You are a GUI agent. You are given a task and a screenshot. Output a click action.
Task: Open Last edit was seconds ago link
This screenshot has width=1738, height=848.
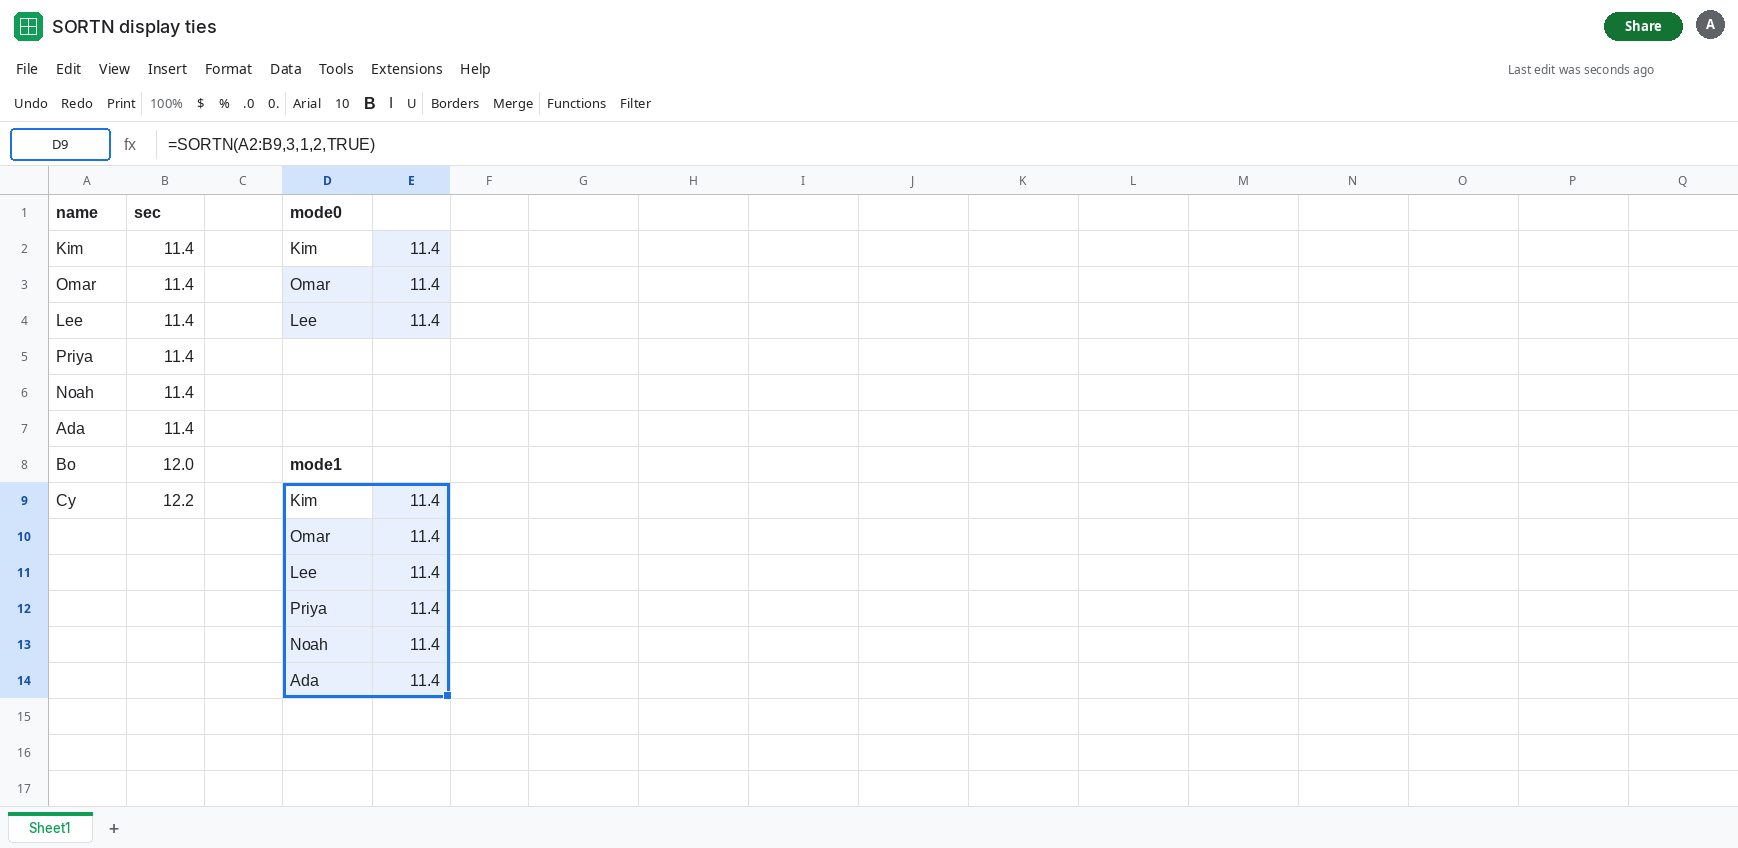[x=1580, y=70]
